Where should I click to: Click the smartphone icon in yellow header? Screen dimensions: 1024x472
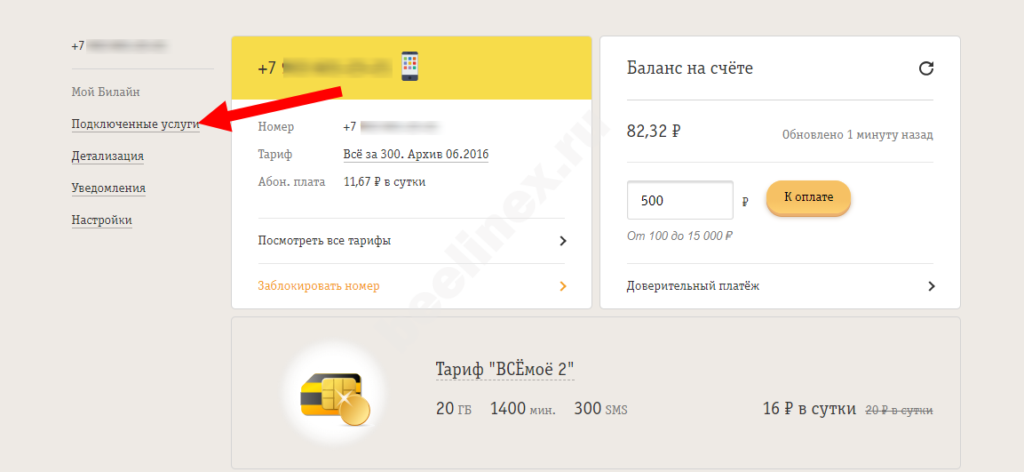click(409, 67)
